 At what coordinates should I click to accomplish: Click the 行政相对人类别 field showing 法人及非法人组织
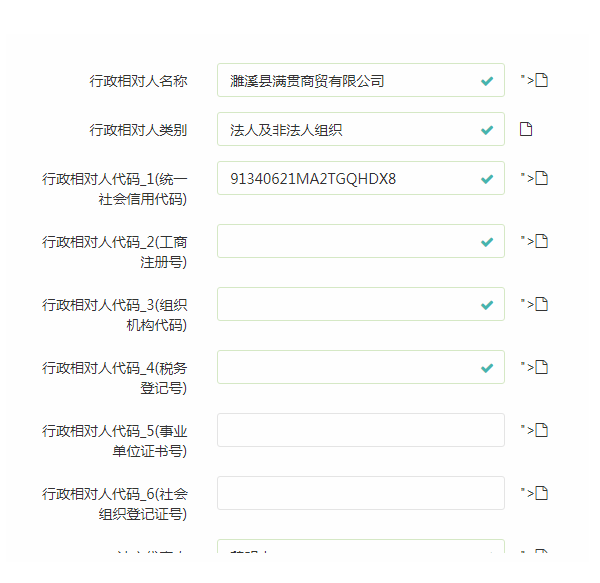click(361, 129)
